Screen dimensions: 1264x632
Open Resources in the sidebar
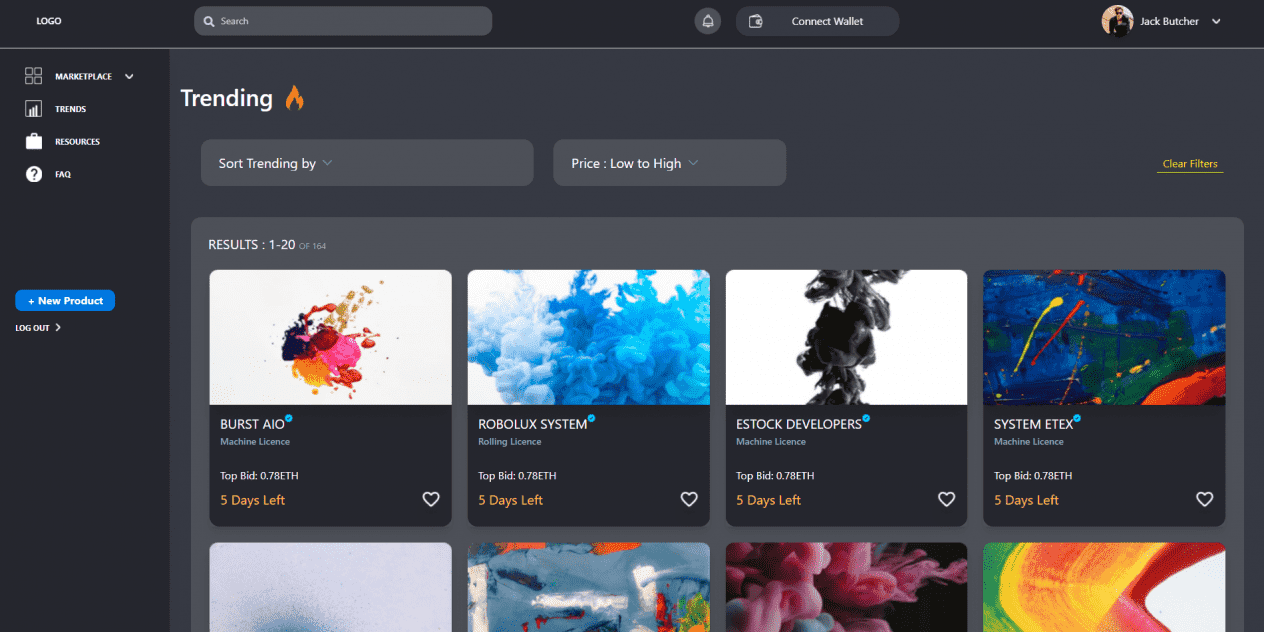click(77, 142)
